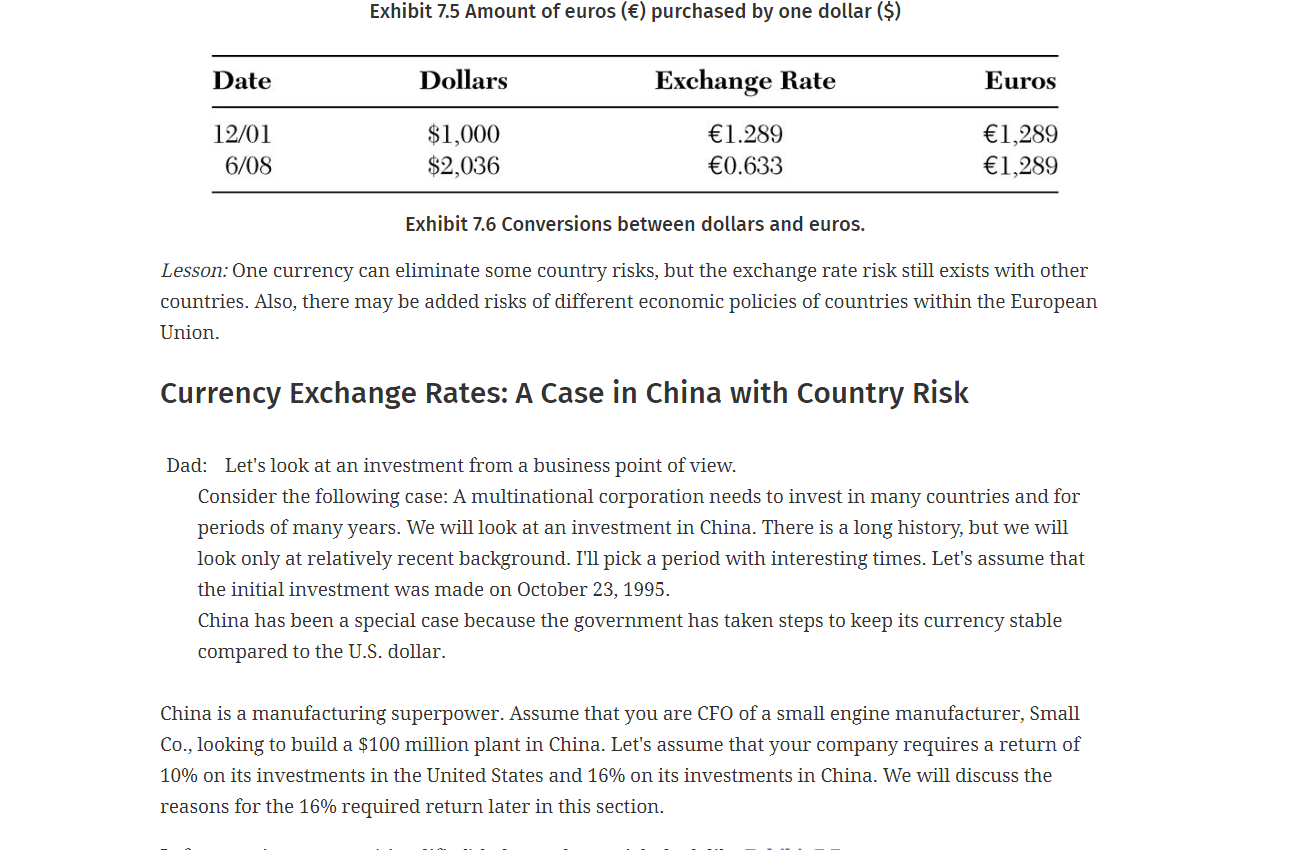Viewport: 1292px width, 850px height.
Task: Click the 'Dad:' speaker label
Action: (x=187, y=466)
